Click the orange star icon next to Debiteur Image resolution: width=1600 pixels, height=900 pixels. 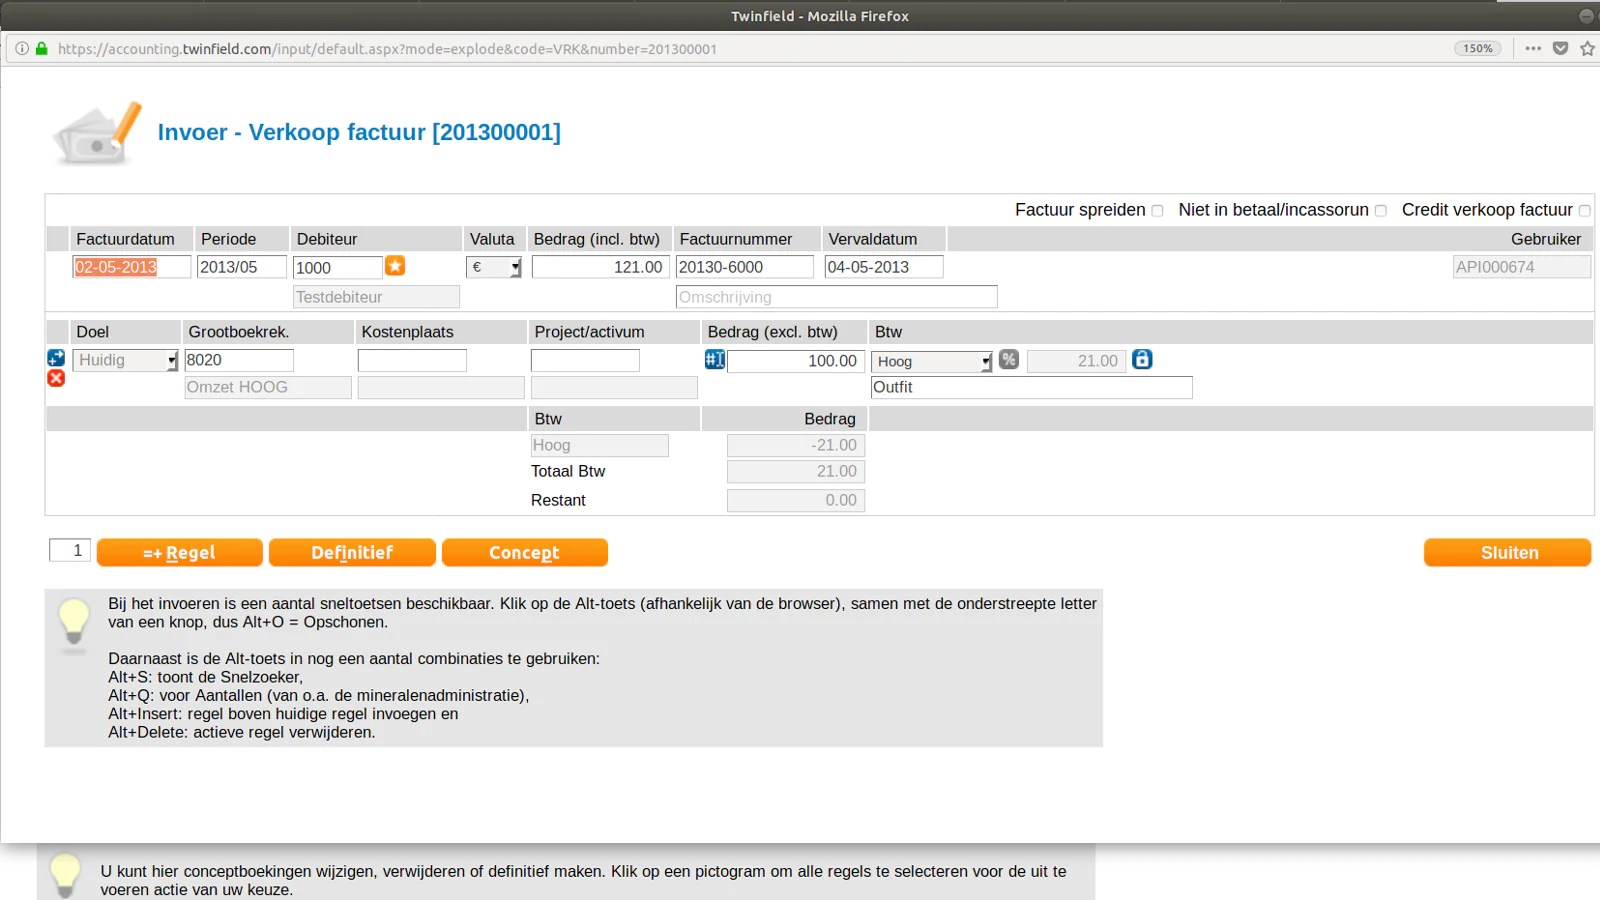click(395, 266)
